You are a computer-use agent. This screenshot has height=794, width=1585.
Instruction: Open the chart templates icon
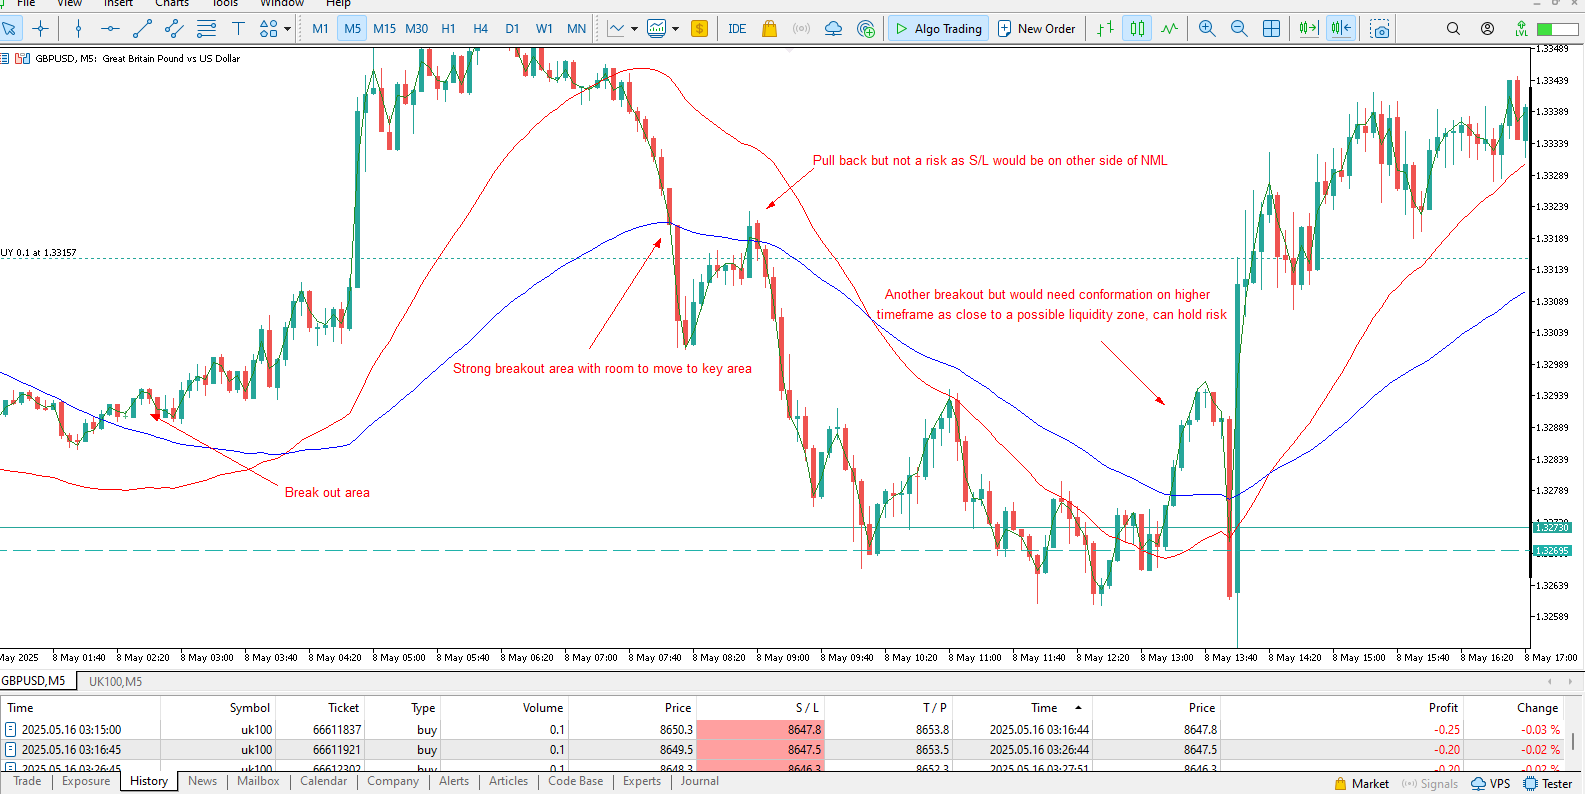(x=657, y=29)
